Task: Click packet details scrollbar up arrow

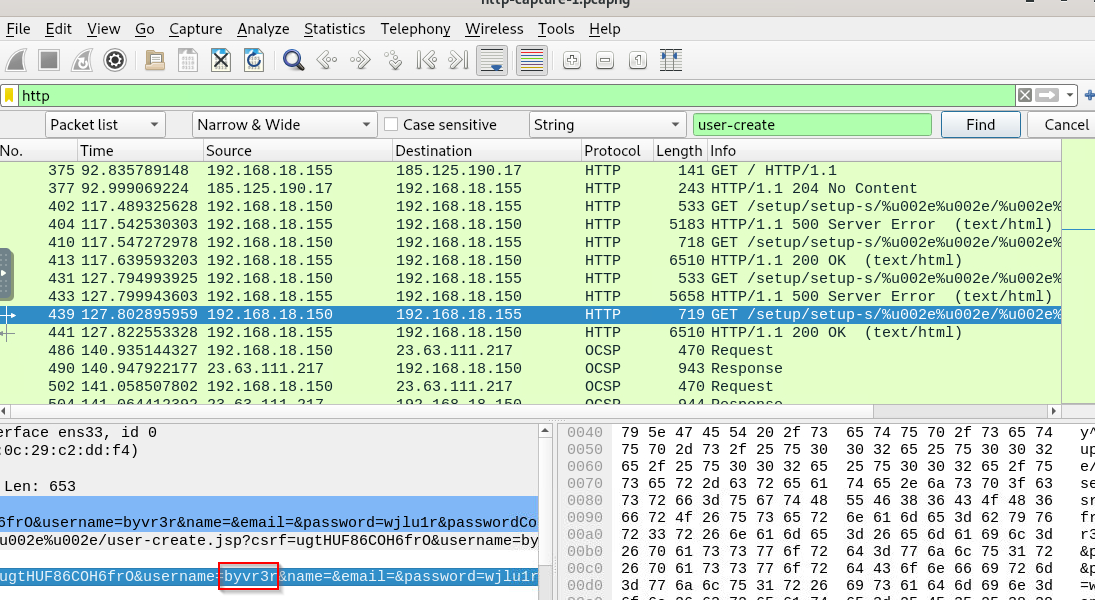Action: pyautogui.click(x=545, y=432)
